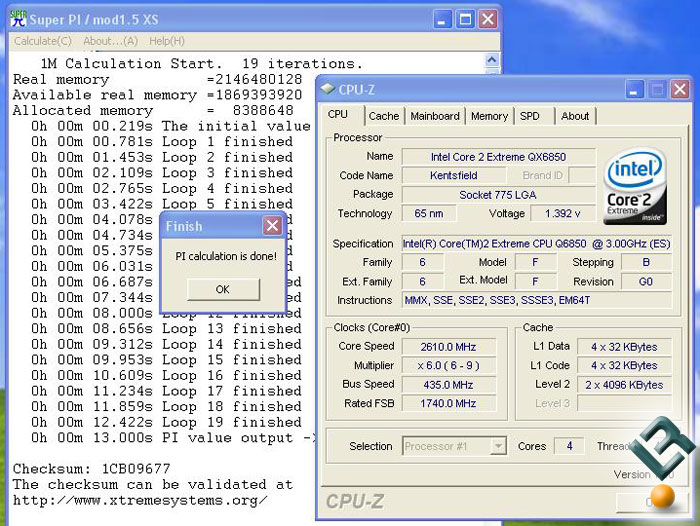Click the Name field Intel Core 2 Extreme QX6850
This screenshot has width=700, height=526.
point(498,157)
